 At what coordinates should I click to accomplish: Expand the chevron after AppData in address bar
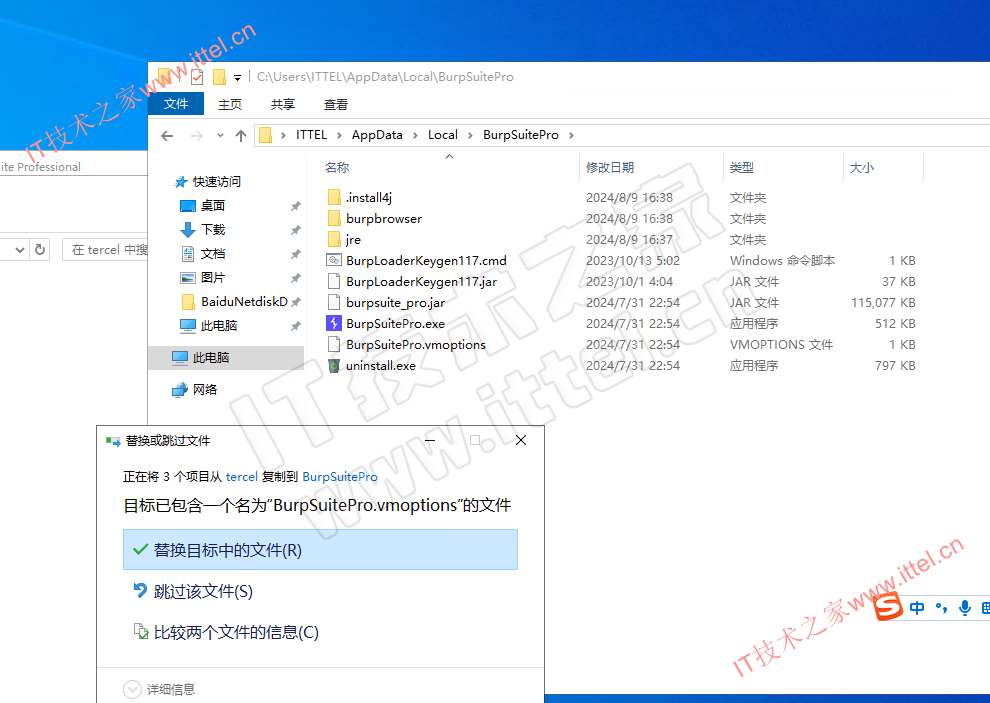[x=415, y=135]
